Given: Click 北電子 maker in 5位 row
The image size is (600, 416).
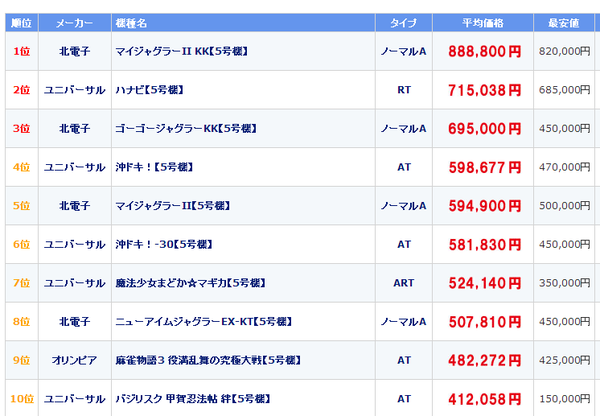Looking at the screenshot, I should pyautogui.click(x=75, y=206).
